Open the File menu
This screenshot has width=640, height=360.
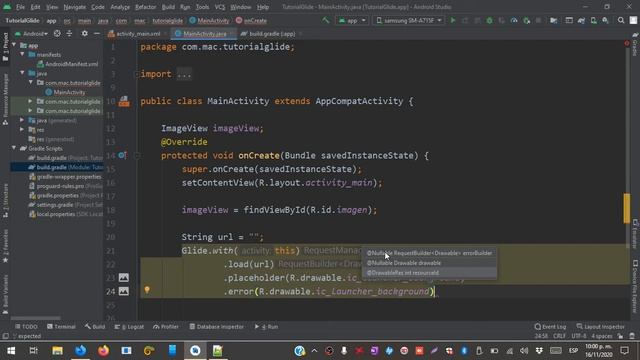[x=20, y=7]
